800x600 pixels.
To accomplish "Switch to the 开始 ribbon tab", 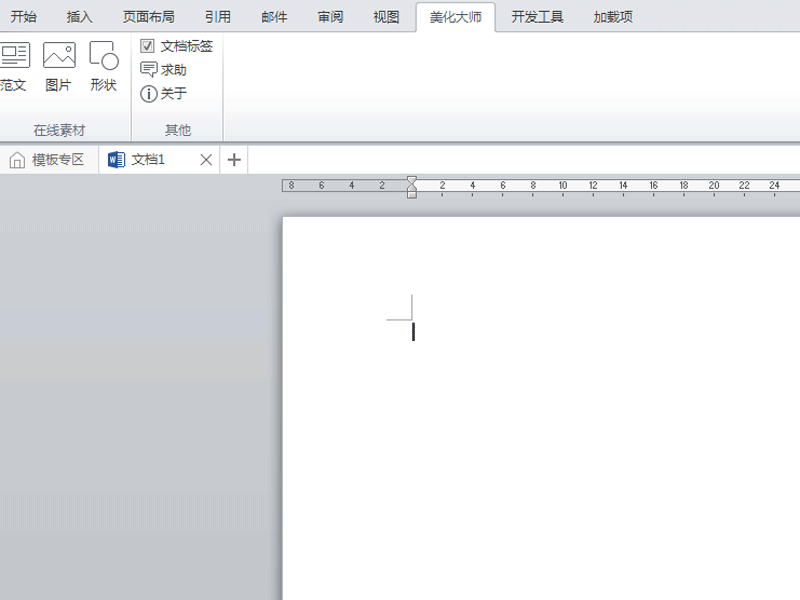I will [x=23, y=16].
